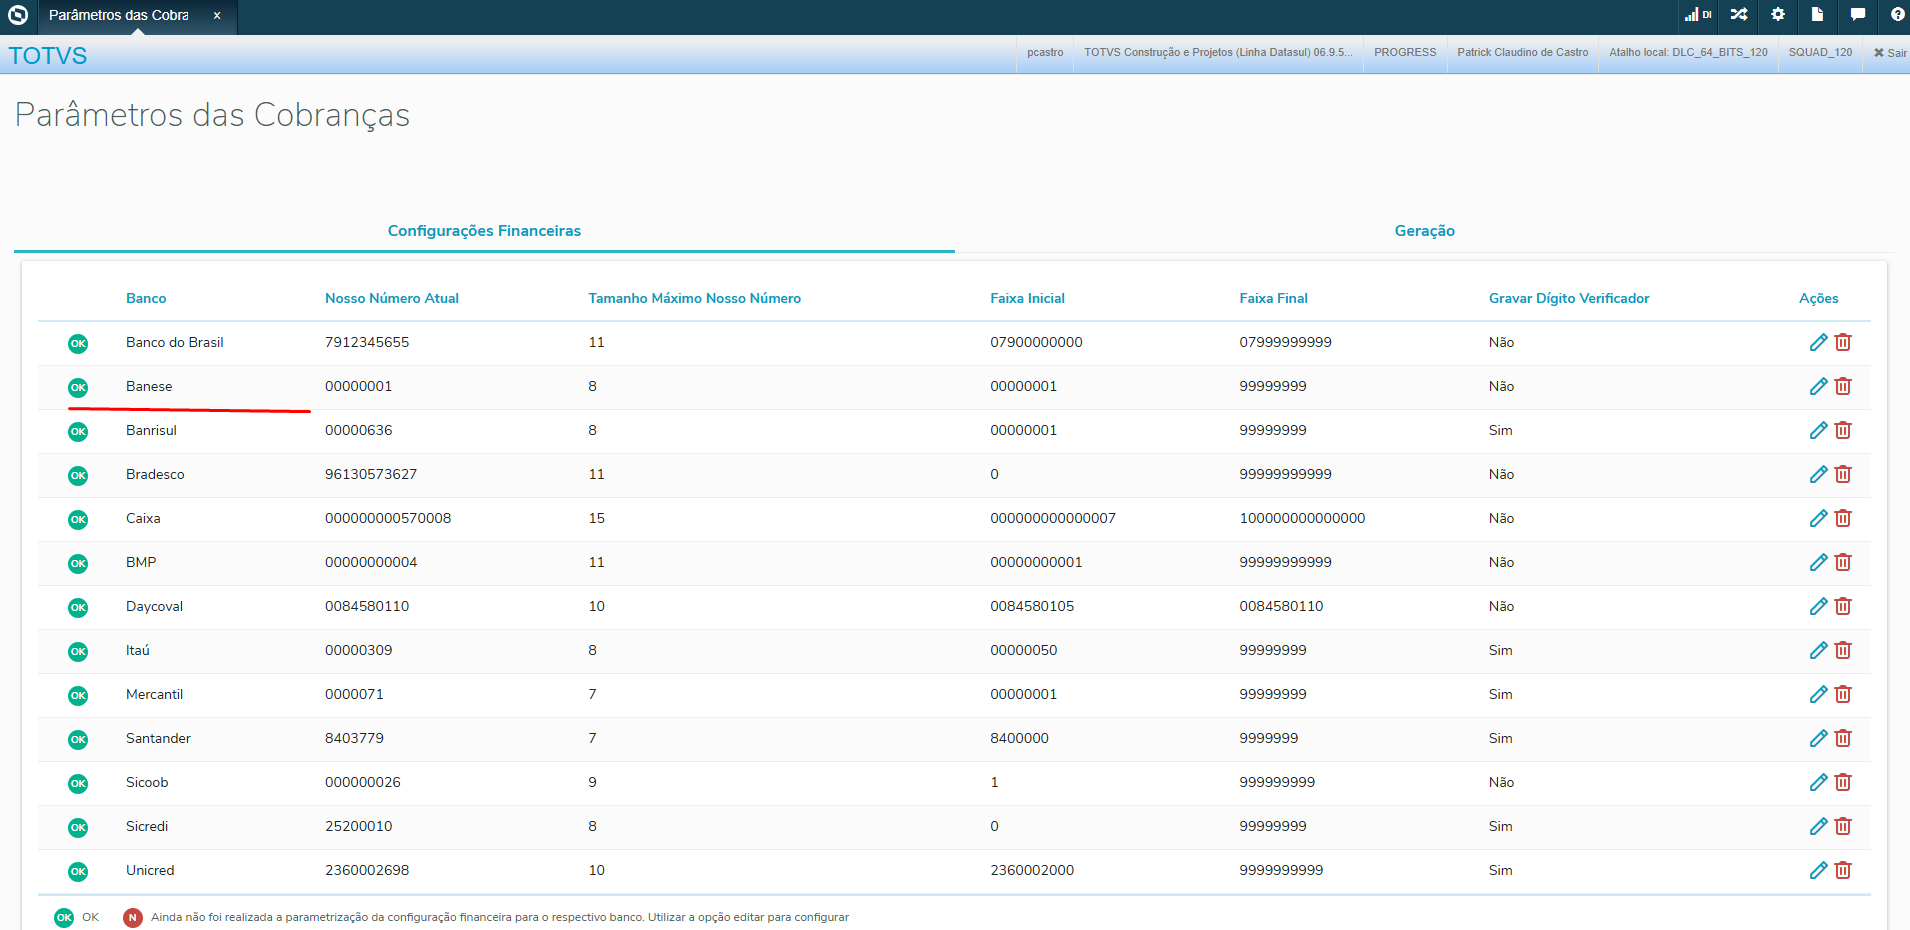This screenshot has width=1910, height=930.
Task: Close the Parâmetros das Cobra tab
Action: pyautogui.click(x=217, y=15)
